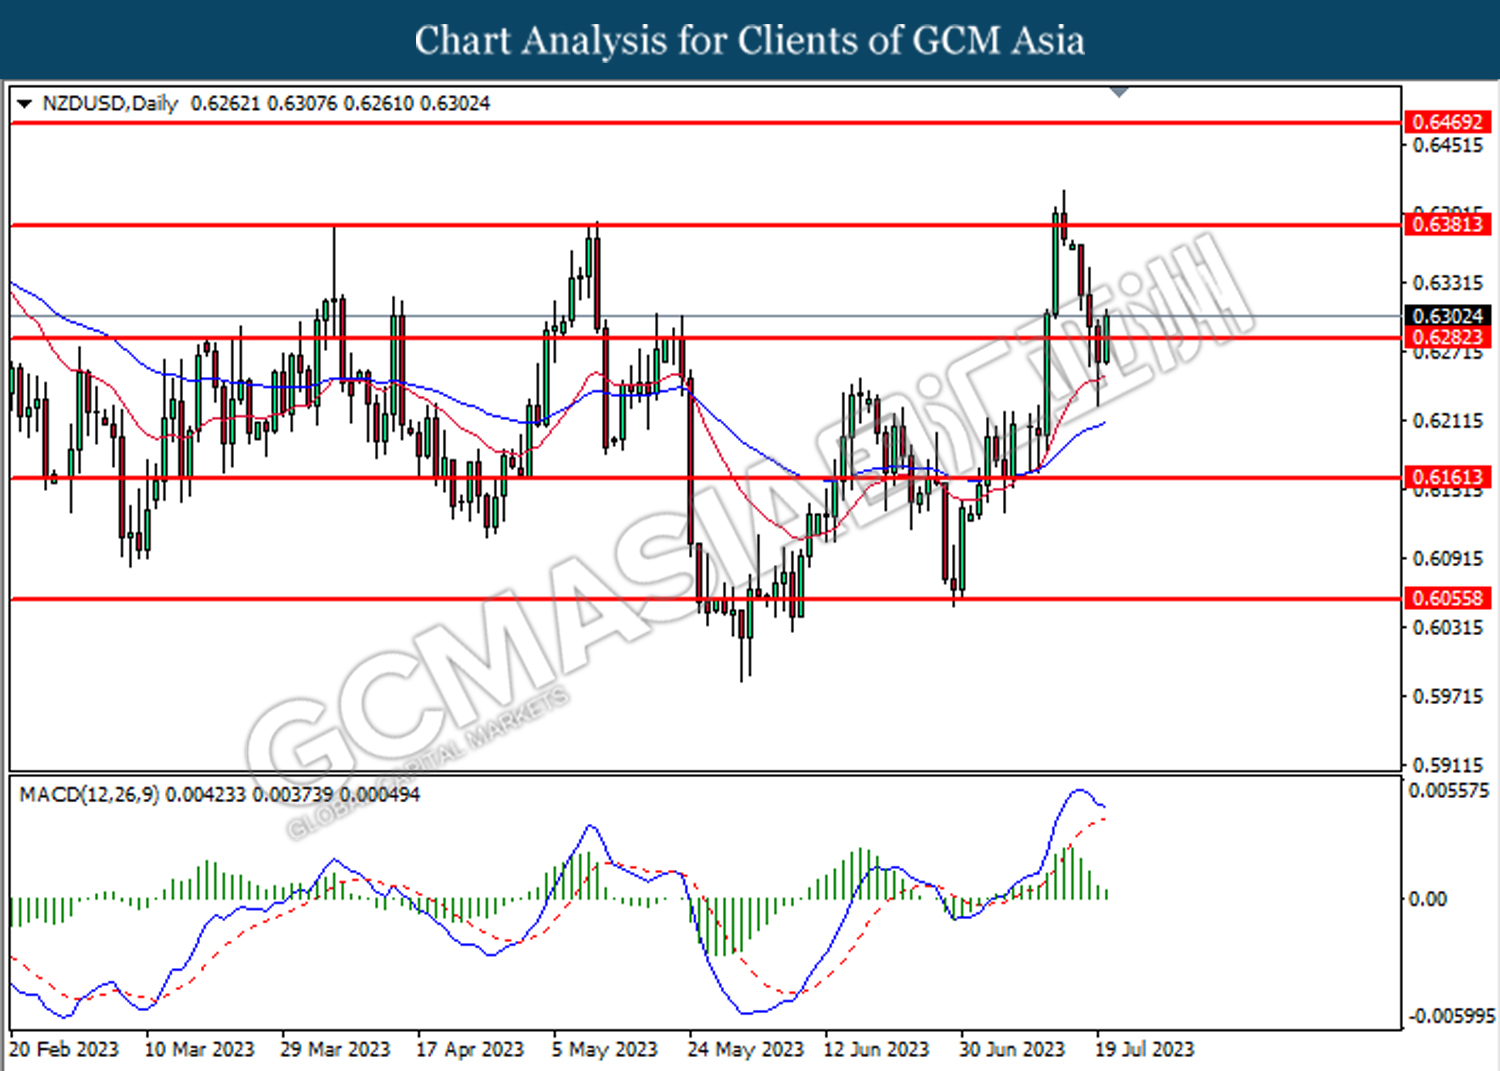This screenshot has width=1500, height=1071.
Task: Click the black dropdown triangle beside NZDUSD,Daily
Action: pyautogui.click(x=25, y=104)
